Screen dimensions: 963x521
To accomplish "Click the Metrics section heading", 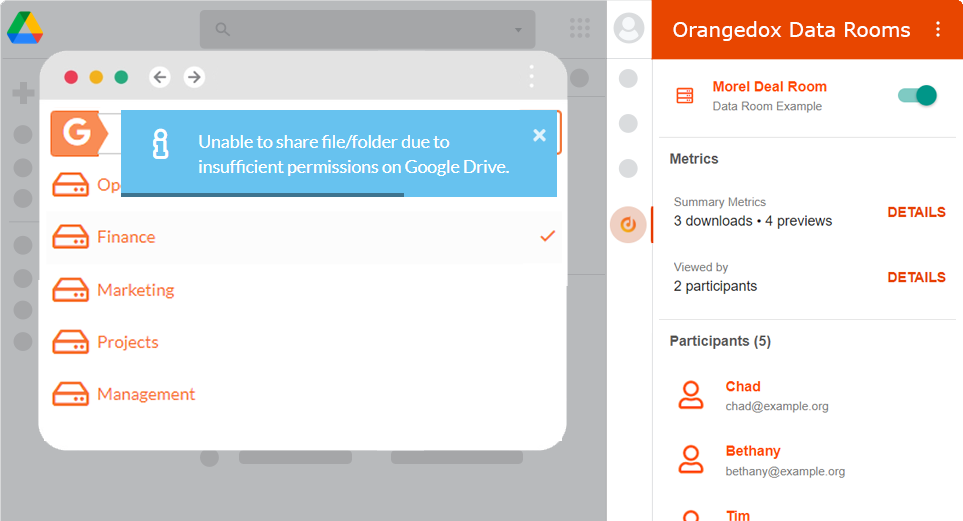I will coord(693,159).
